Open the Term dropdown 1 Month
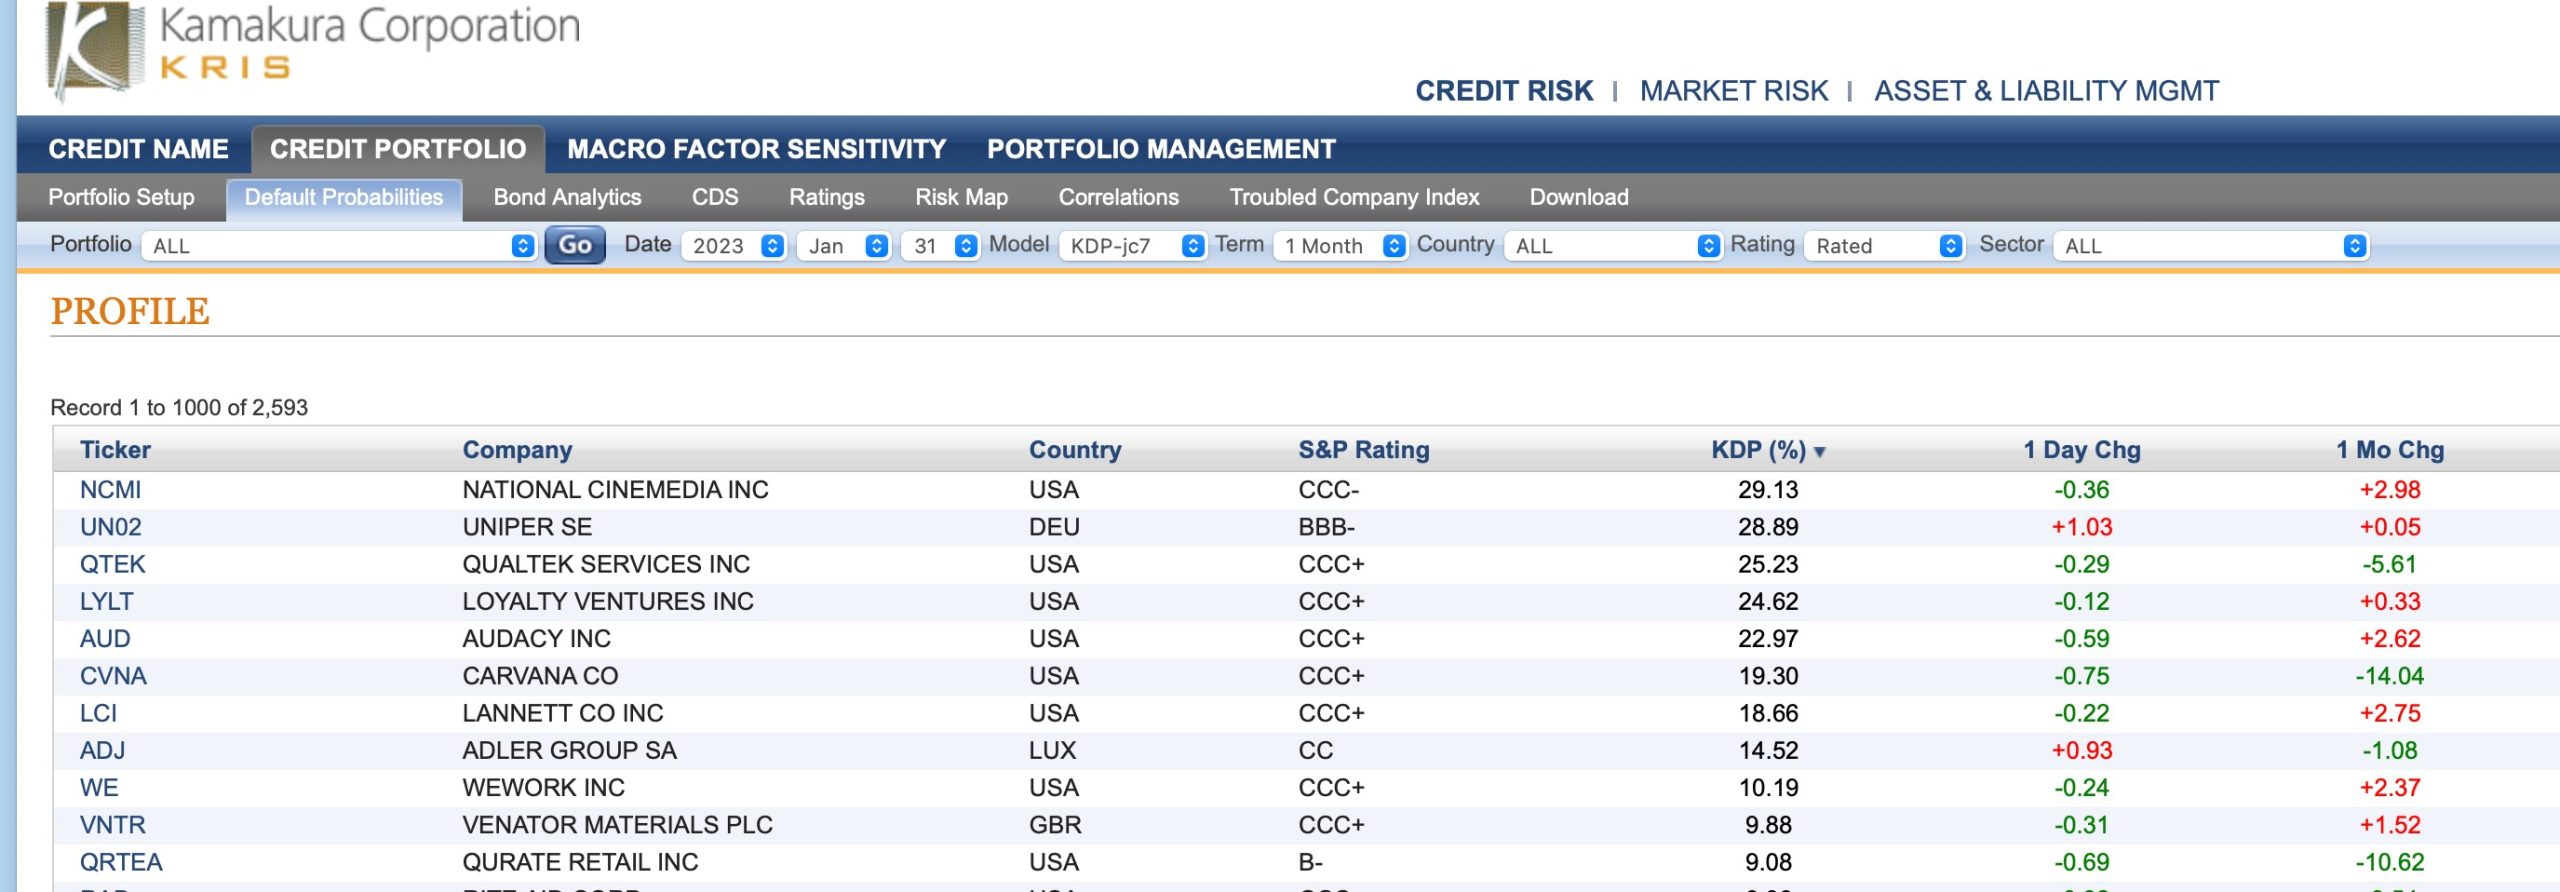The height and width of the screenshot is (892, 2560). [1340, 246]
